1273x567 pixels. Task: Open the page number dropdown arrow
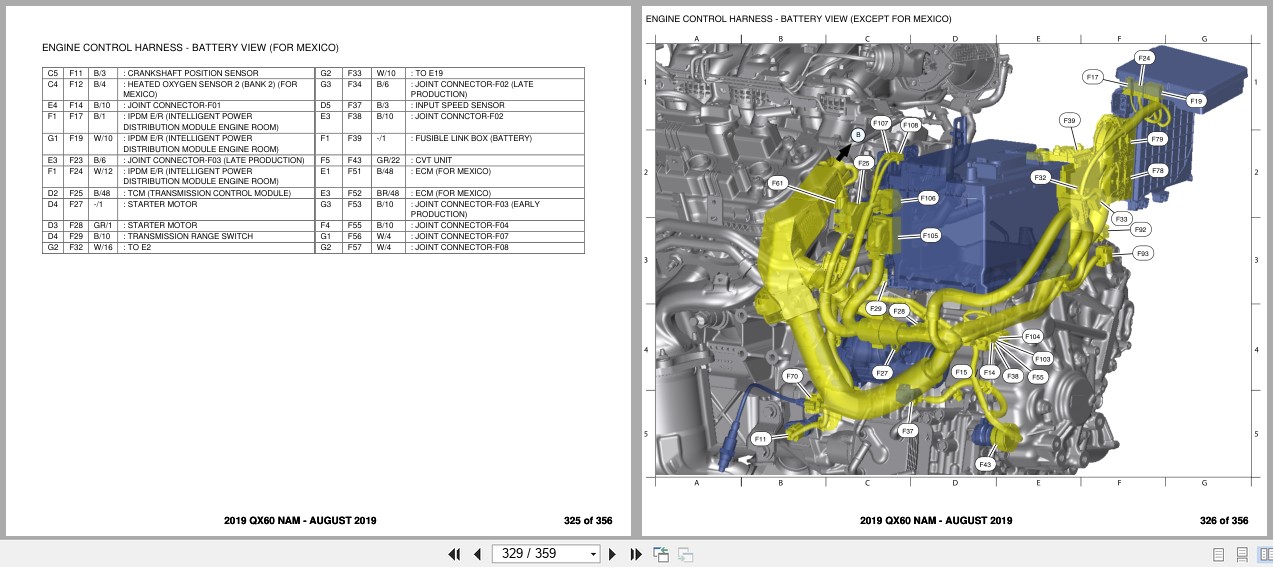[594, 554]
